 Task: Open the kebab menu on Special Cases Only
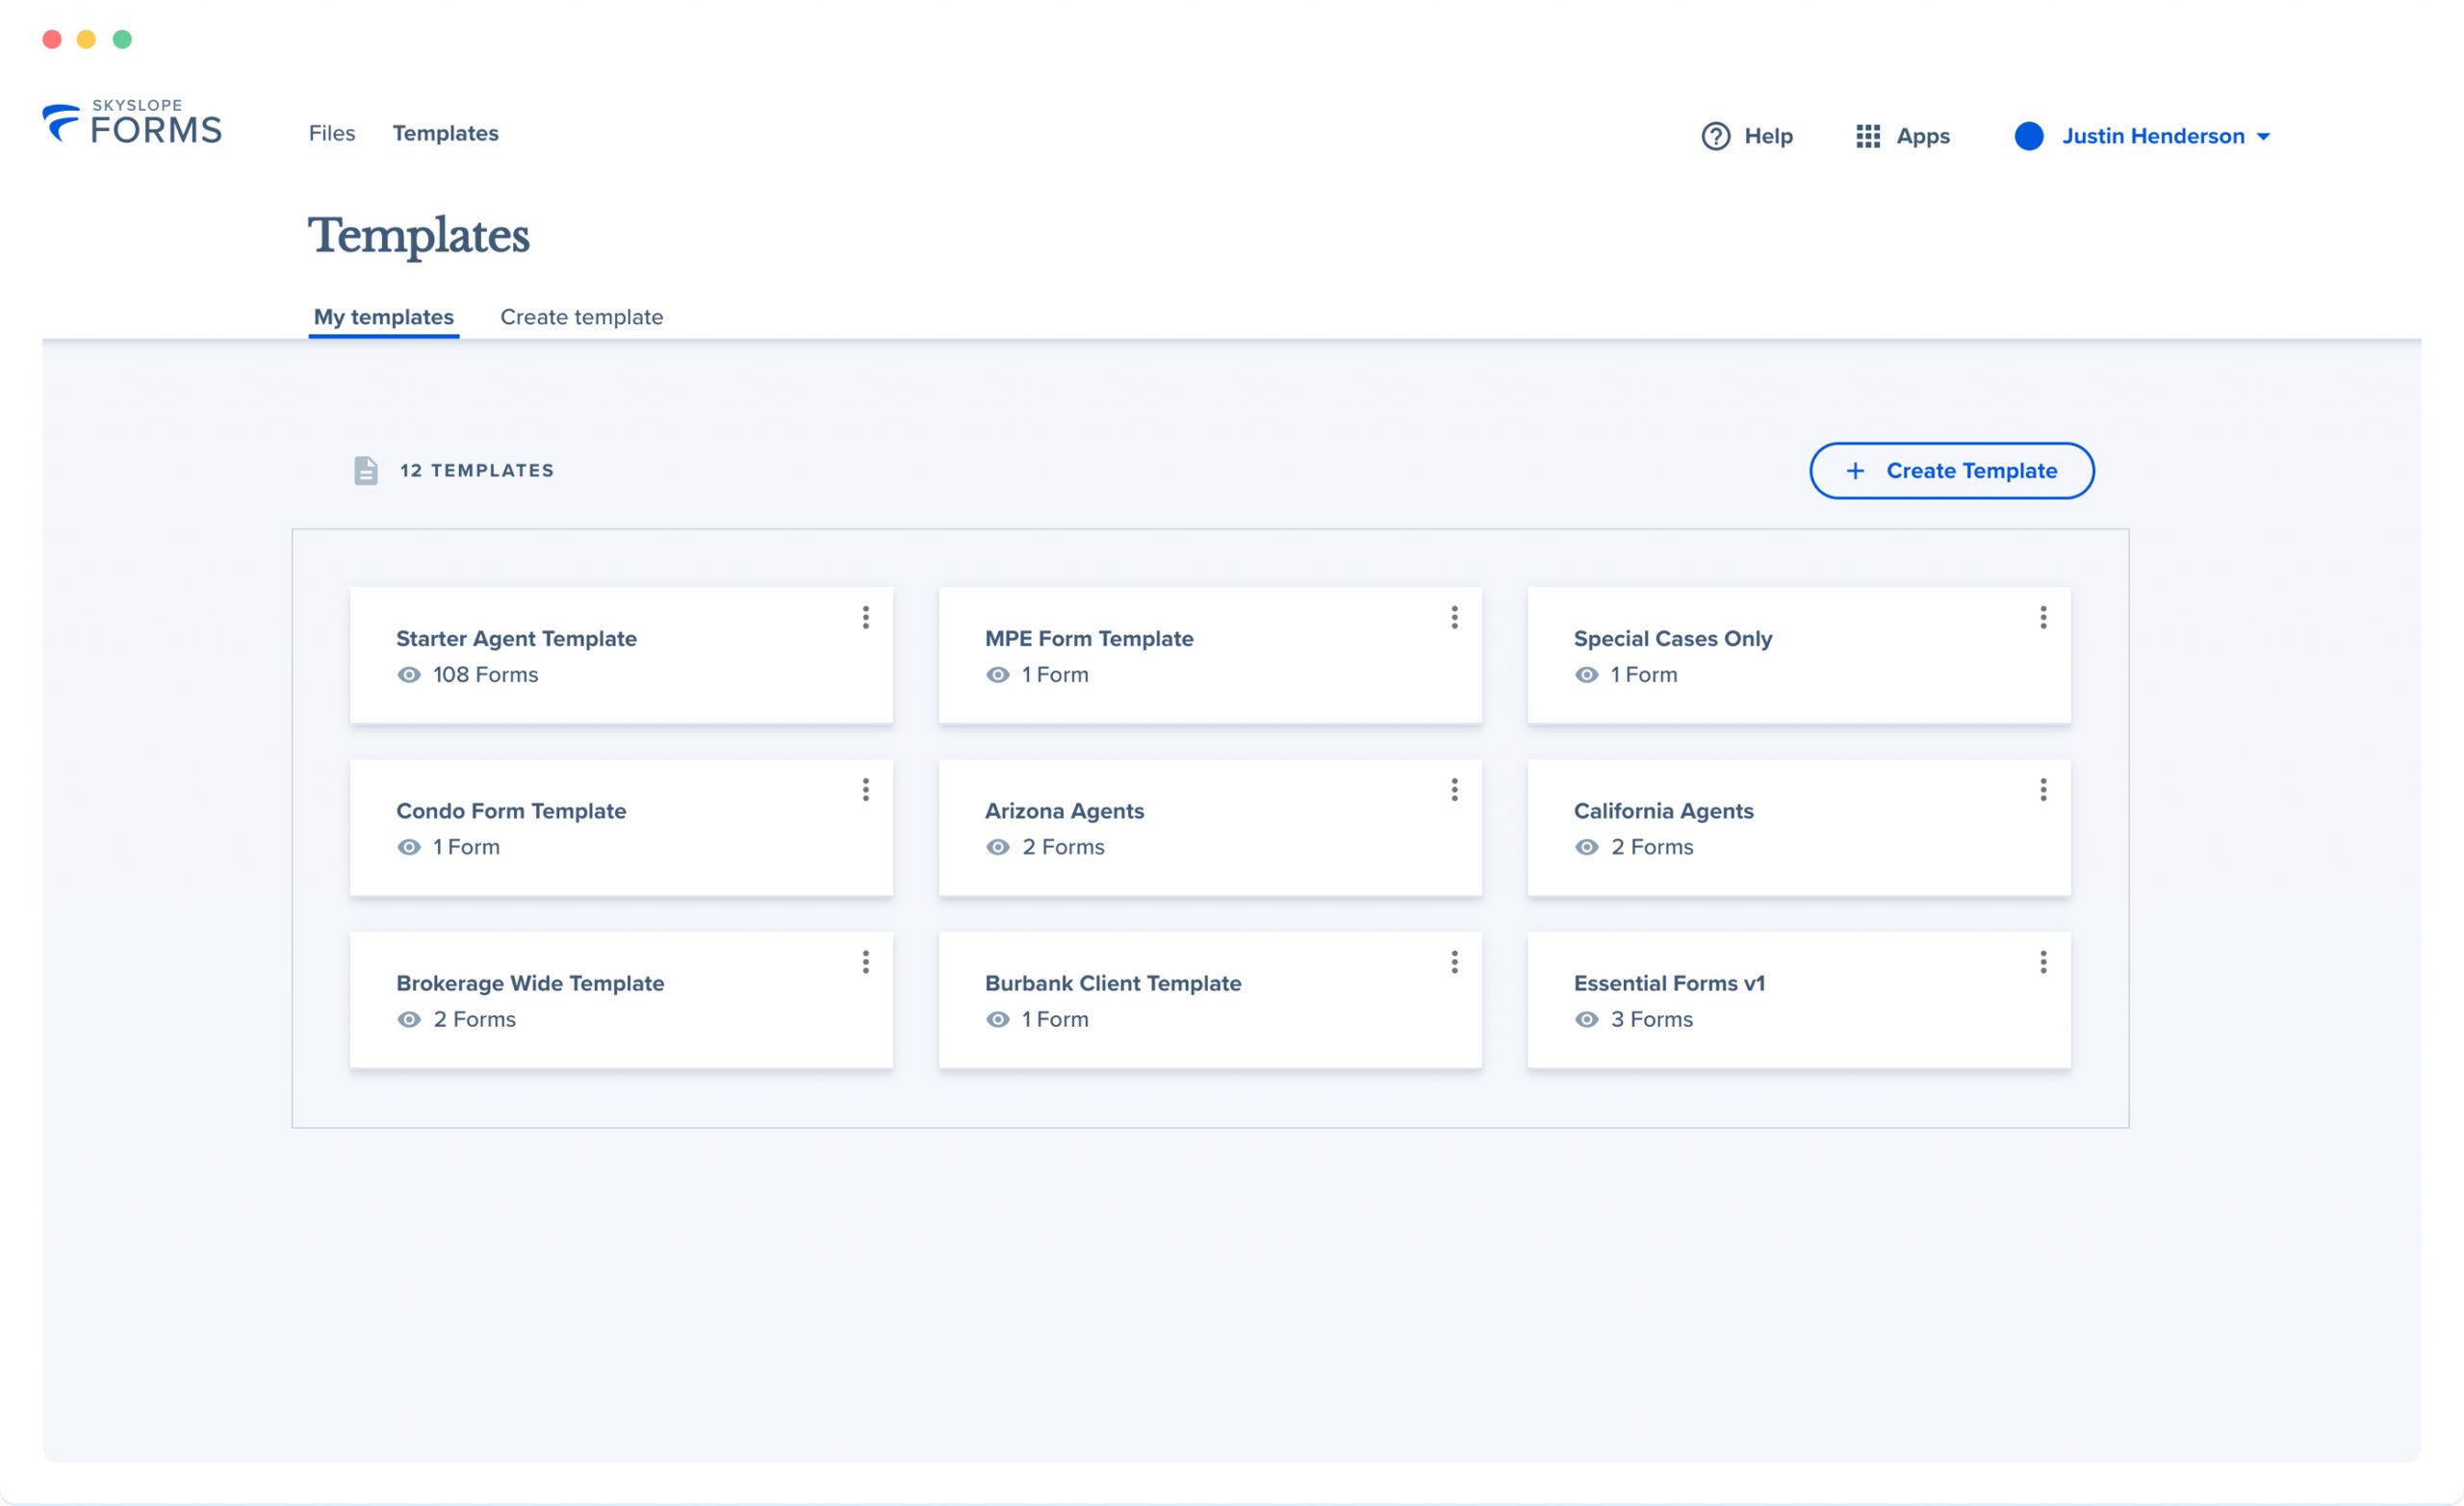tap(2043, 618)
